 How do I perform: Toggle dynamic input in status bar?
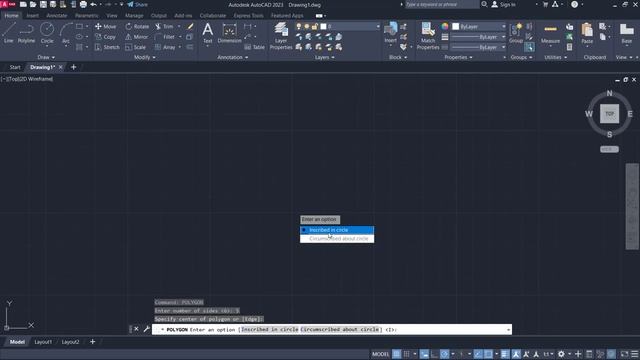click(424, 354)
